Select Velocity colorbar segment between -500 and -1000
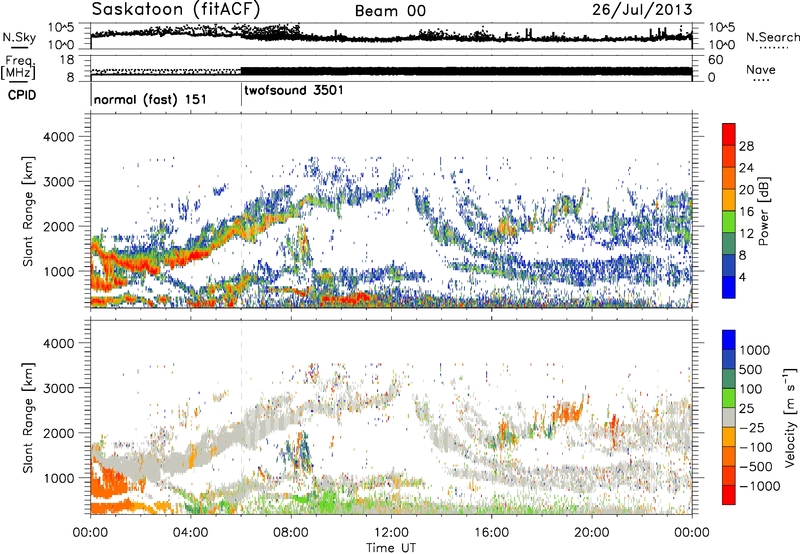Image resolution: width=800 pixels, height=554 pixels. 729,475
